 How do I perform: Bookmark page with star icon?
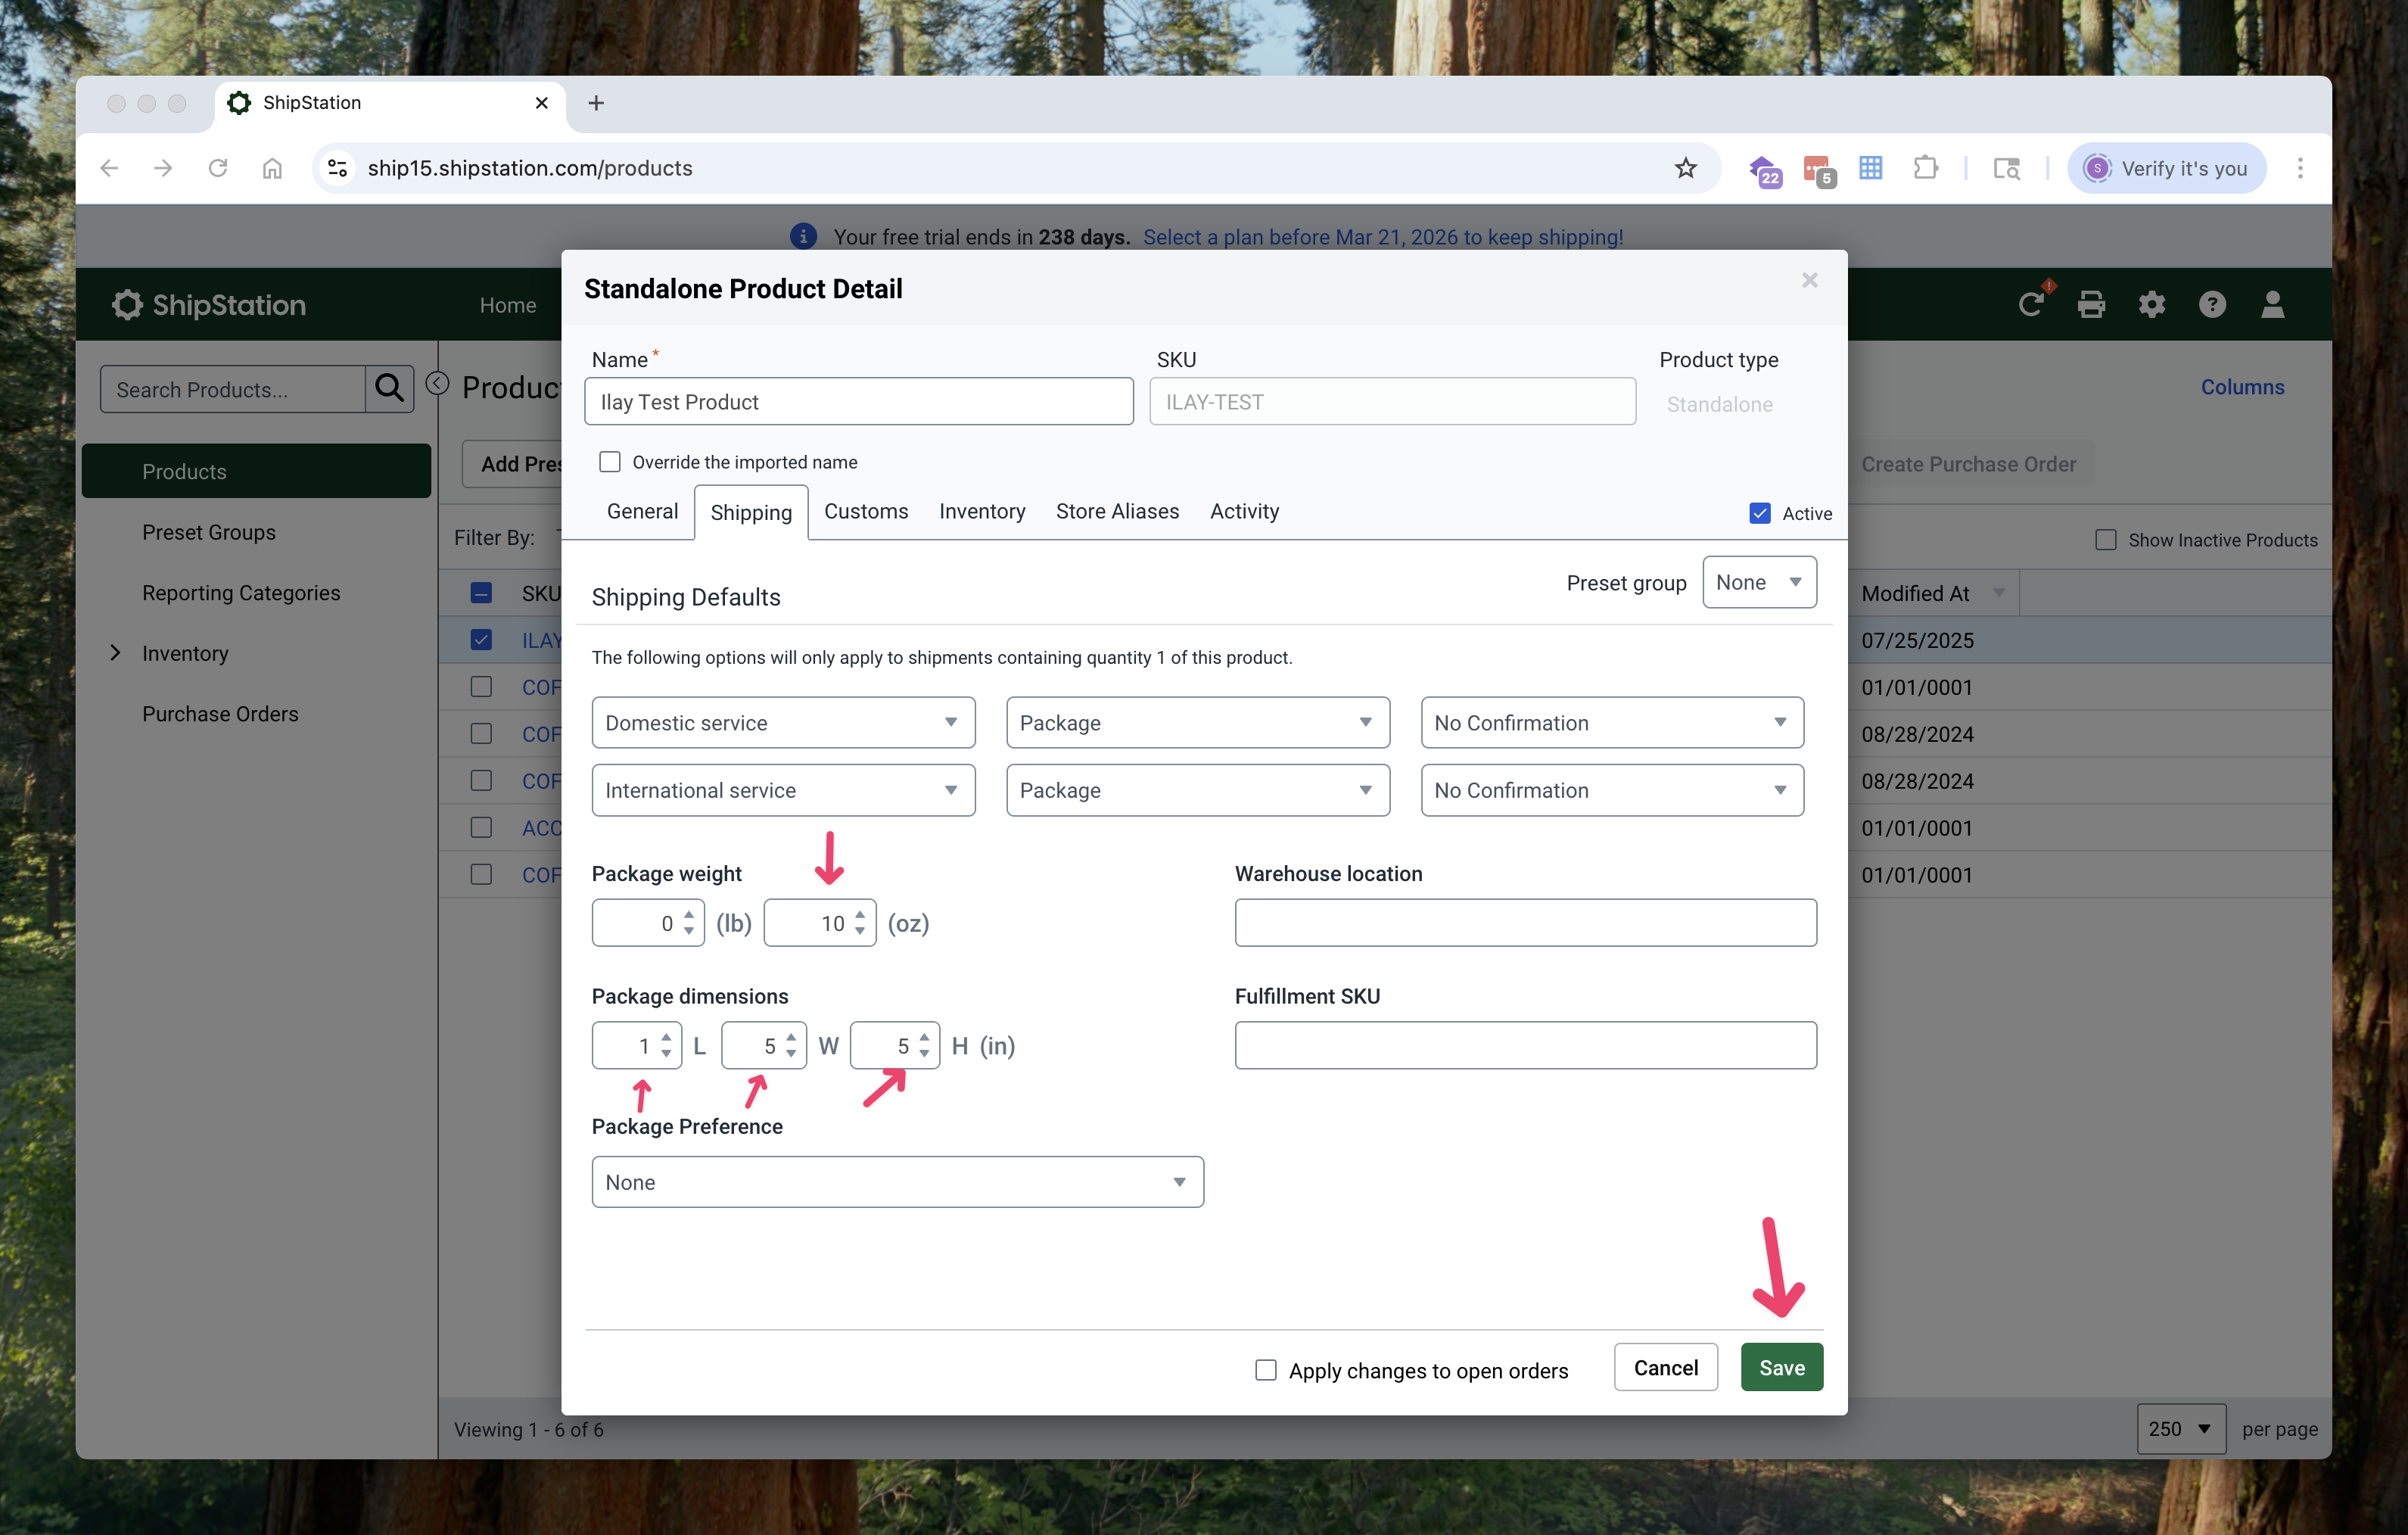(x=1686, y=168)
